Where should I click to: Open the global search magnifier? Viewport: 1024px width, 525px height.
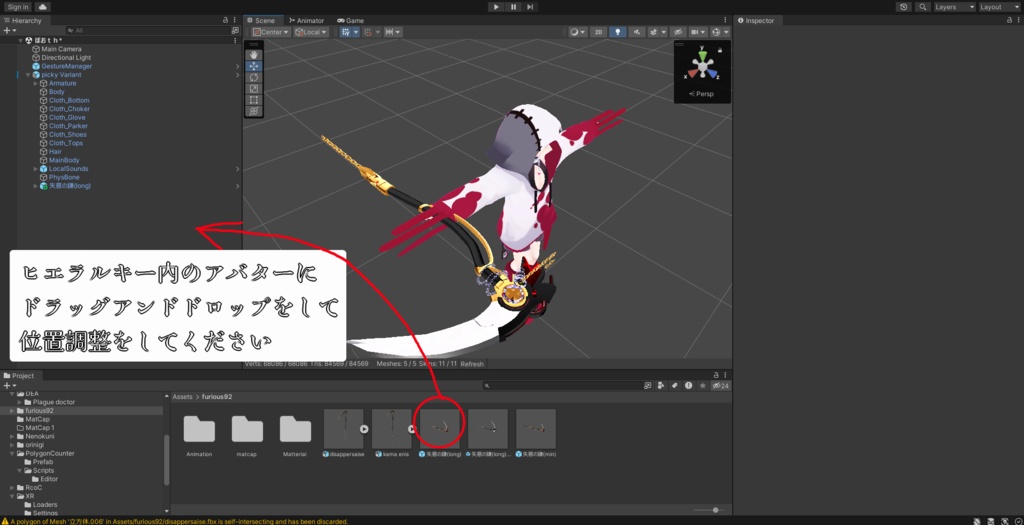(x=922, y=7)
